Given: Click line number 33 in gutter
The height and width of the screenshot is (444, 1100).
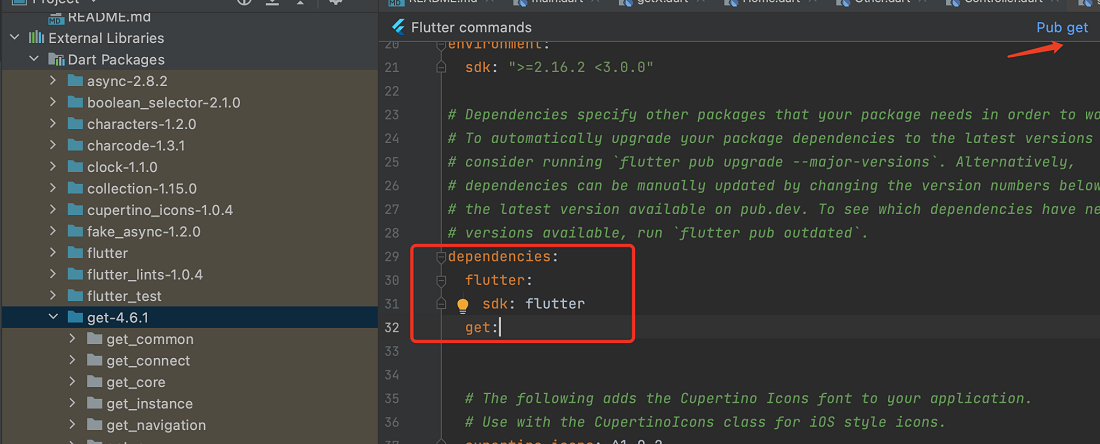Looking at the screenshot, I should click(x=391, y=351).
